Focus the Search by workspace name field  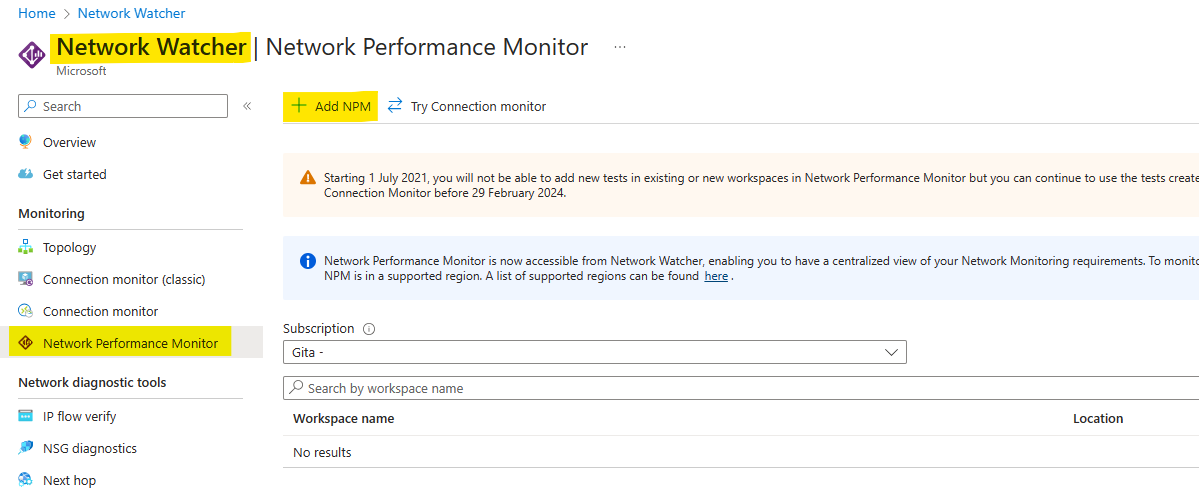point(741,388)
